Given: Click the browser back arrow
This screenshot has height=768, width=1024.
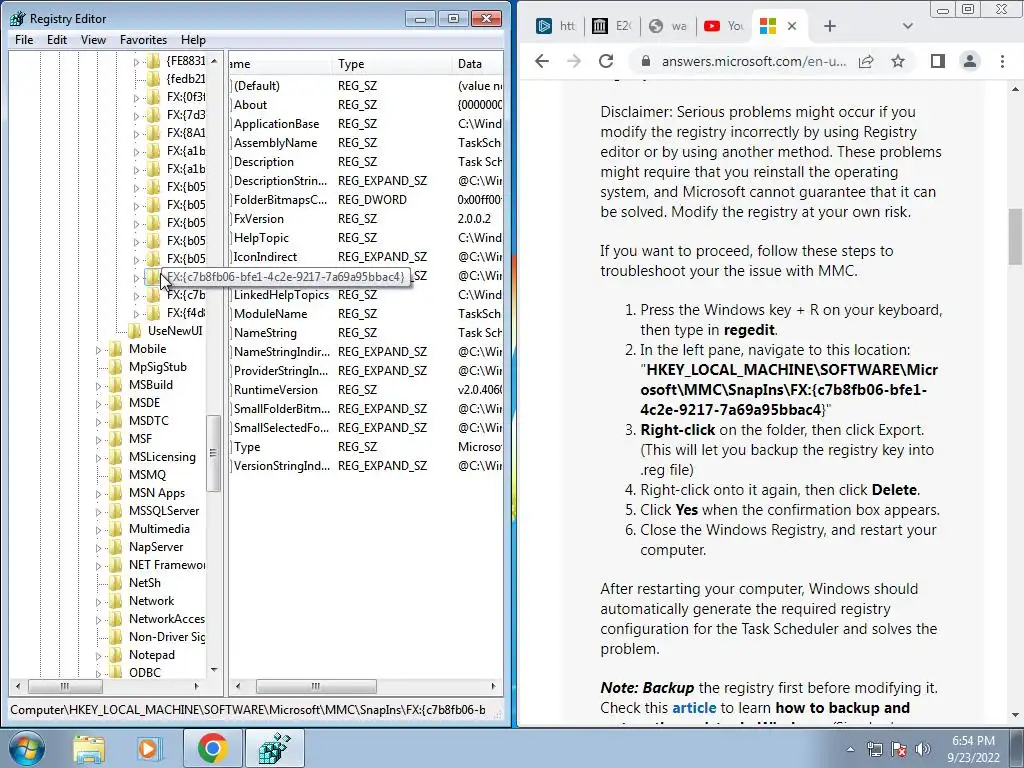Looking at the screenshot, I should [542, 61].
